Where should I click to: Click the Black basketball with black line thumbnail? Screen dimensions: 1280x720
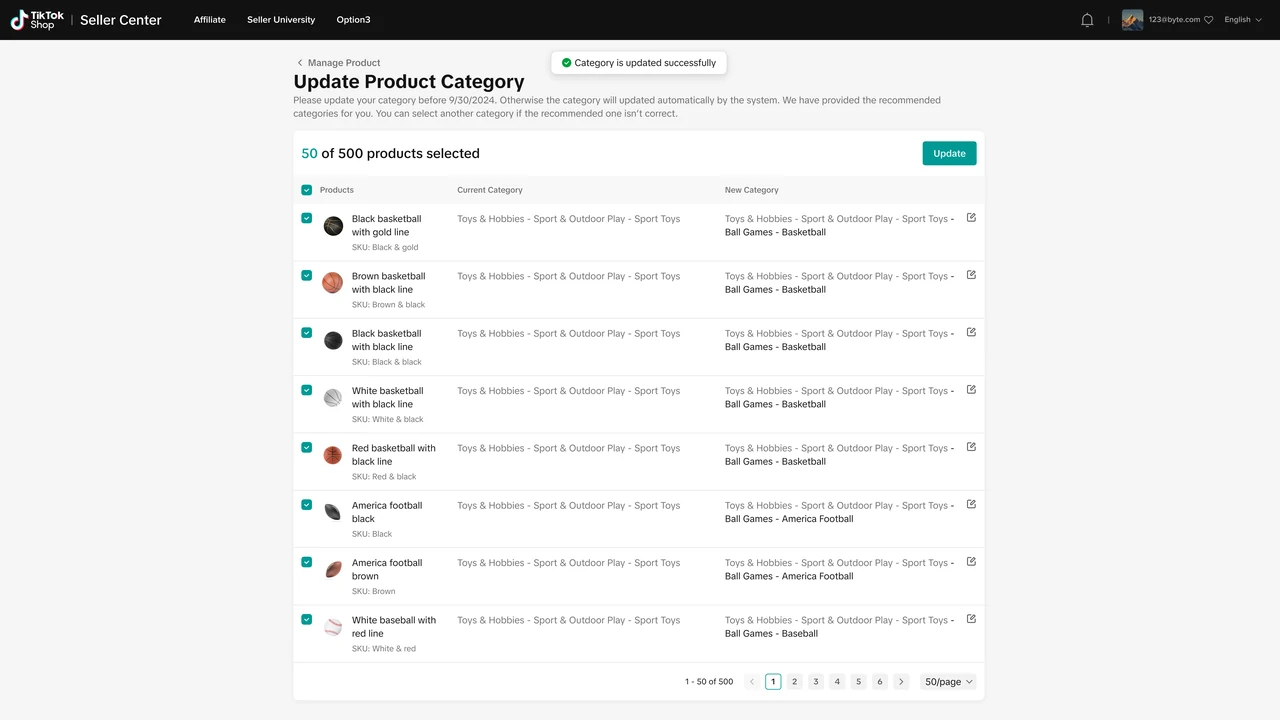(x=333, y=341)
